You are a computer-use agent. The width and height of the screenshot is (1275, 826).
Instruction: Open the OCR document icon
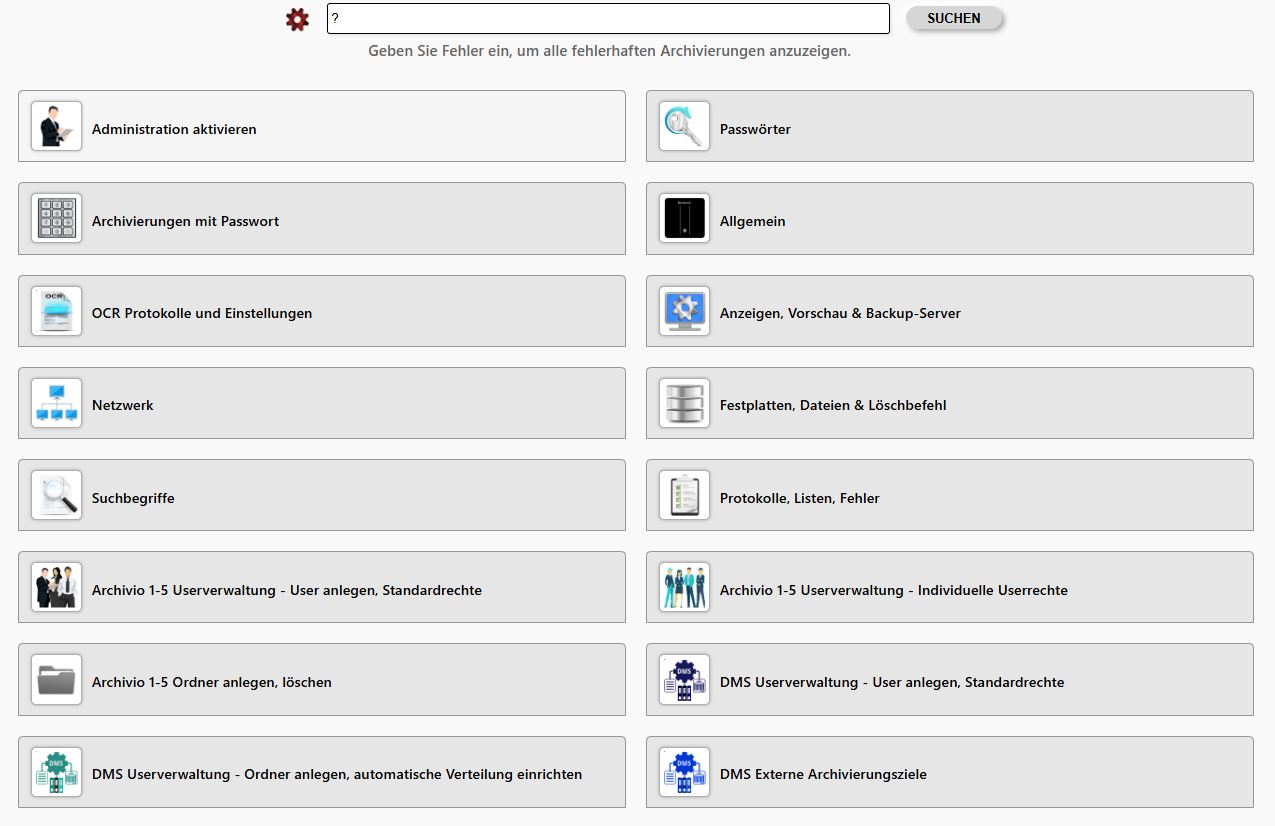point(56,311)
